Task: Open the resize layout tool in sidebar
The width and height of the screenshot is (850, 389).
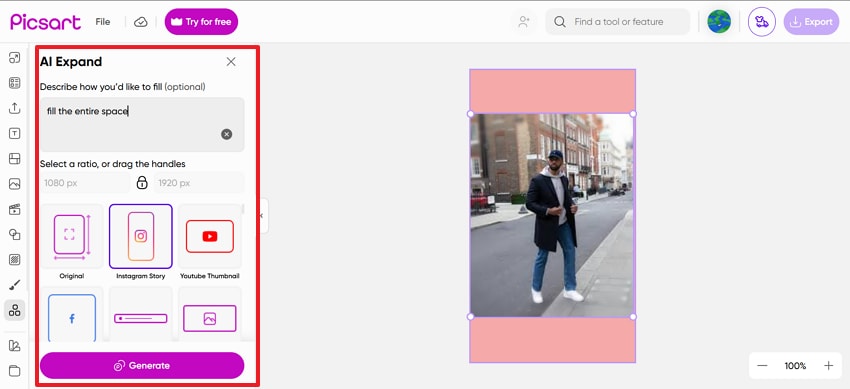Action: tap(15, 58)
